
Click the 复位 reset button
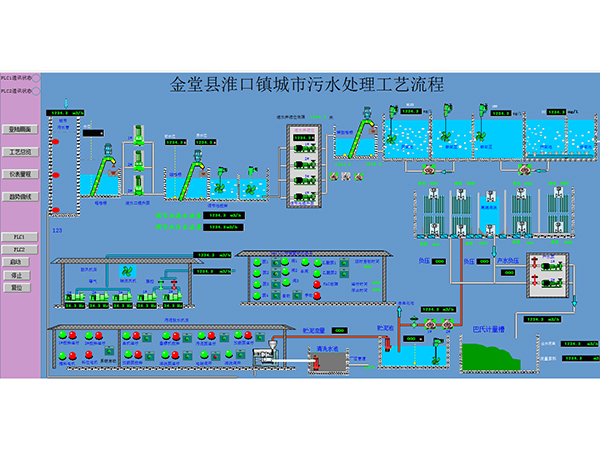coord(17,287)
